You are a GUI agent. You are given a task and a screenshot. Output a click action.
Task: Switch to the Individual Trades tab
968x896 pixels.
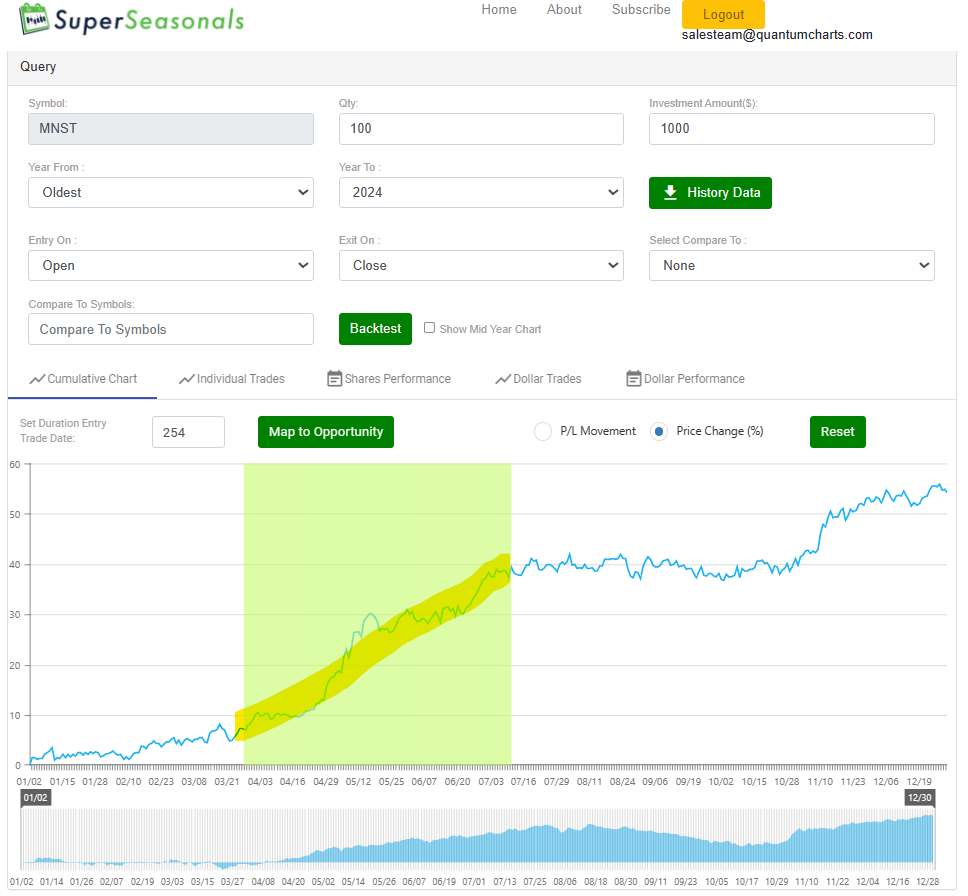[x=232, y=379]
